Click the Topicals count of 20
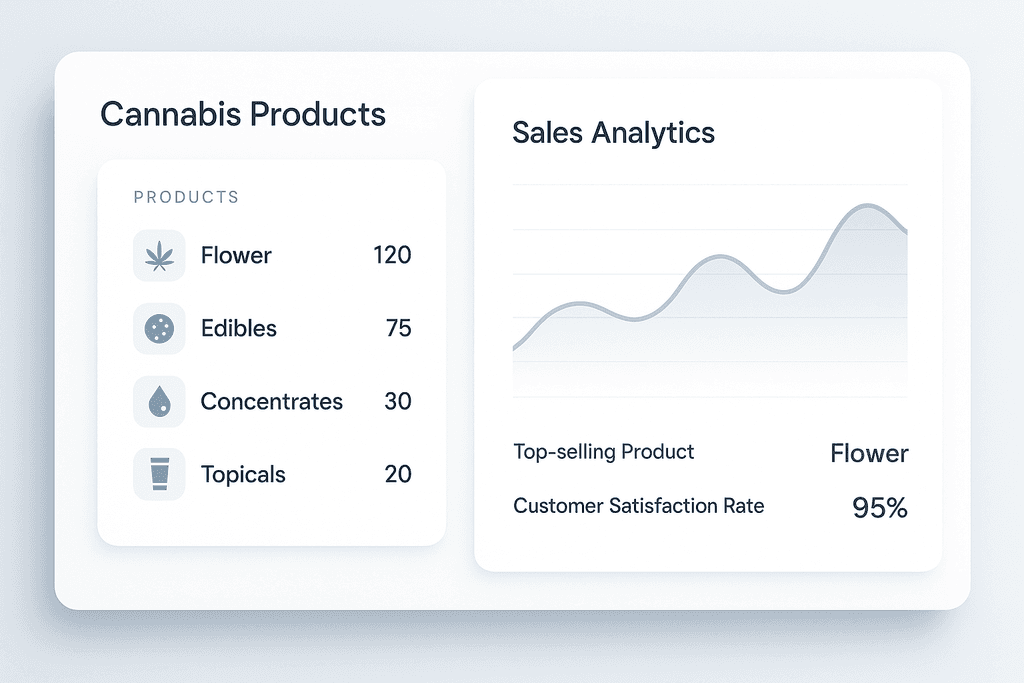The image size is (1024, 683). (398, 474)
